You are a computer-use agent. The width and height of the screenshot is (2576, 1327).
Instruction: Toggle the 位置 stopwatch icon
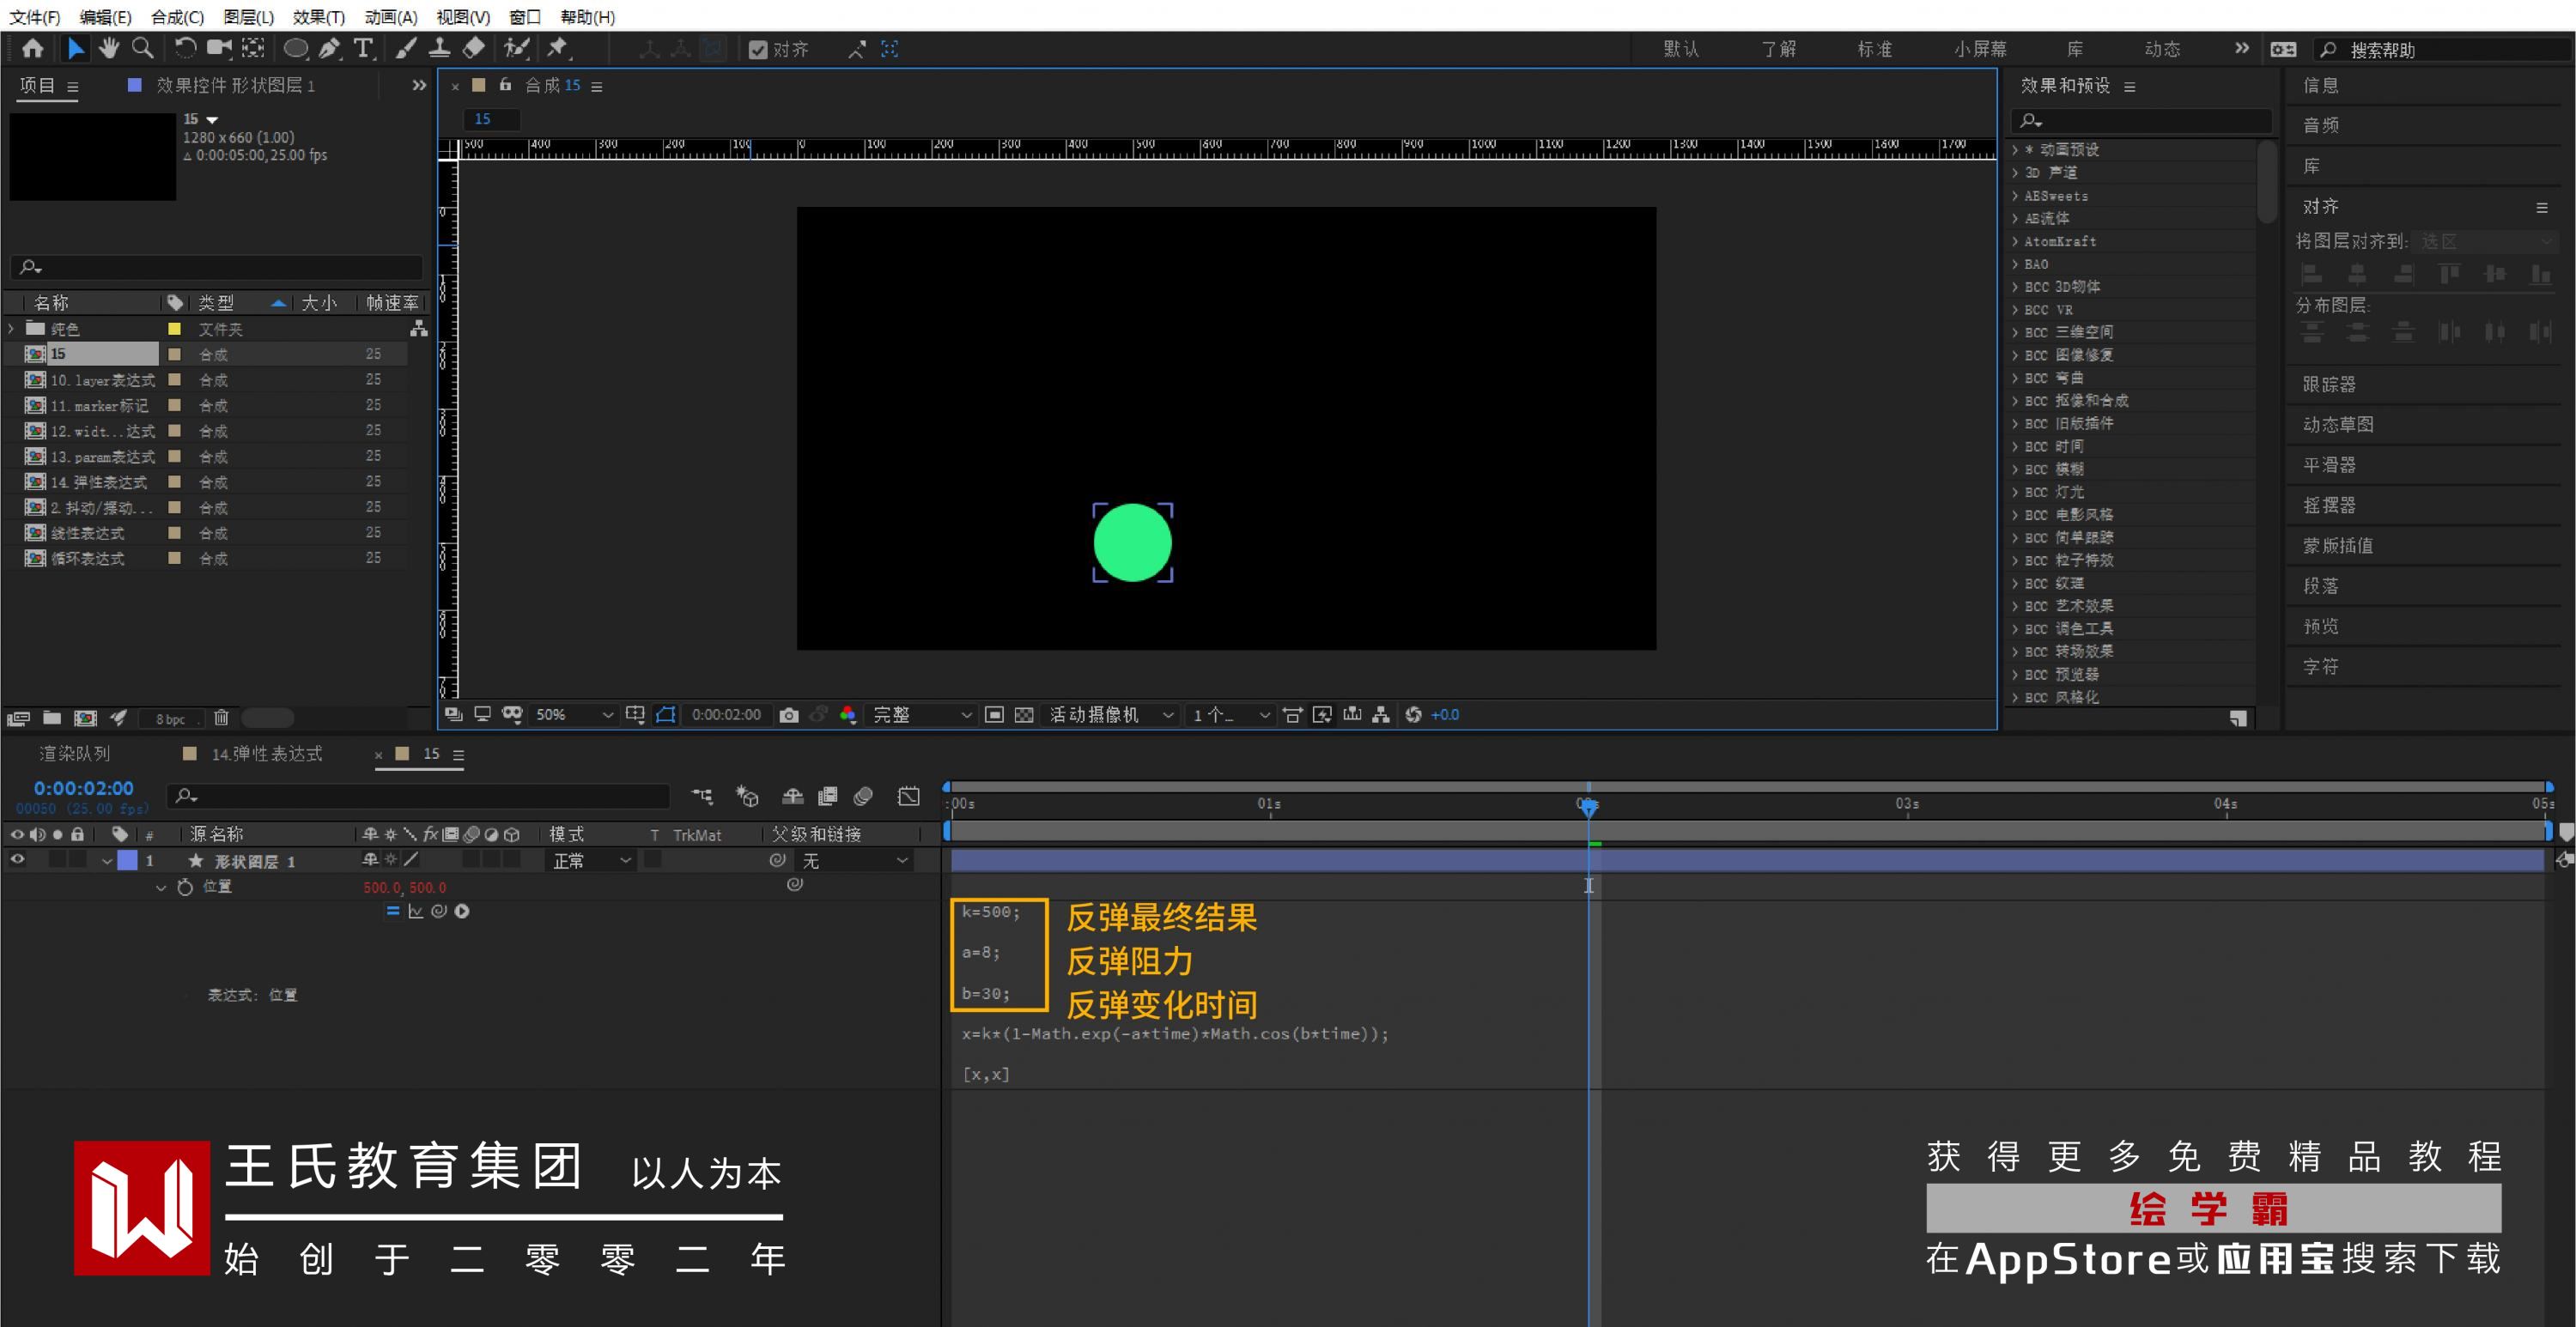point(185,887)
